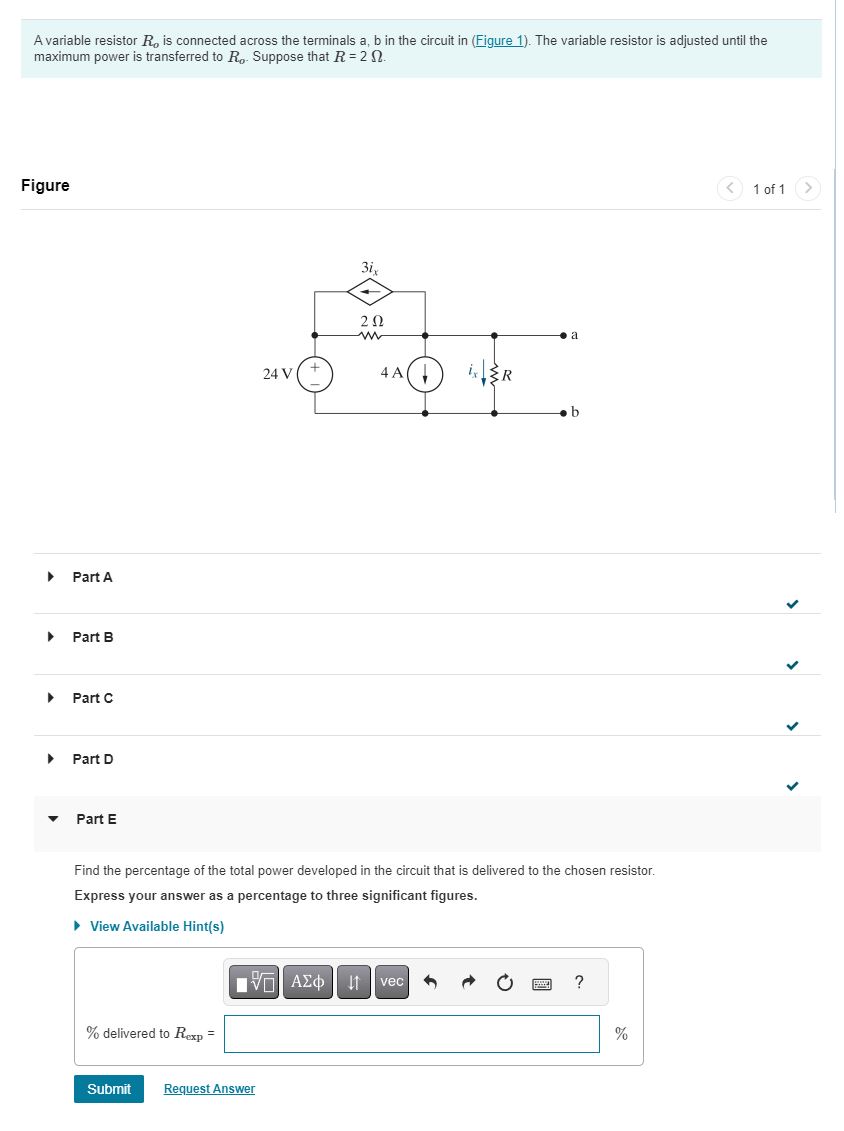
Task: Go to next figure page
Action: pyautogui.click(x=808, y=188)
